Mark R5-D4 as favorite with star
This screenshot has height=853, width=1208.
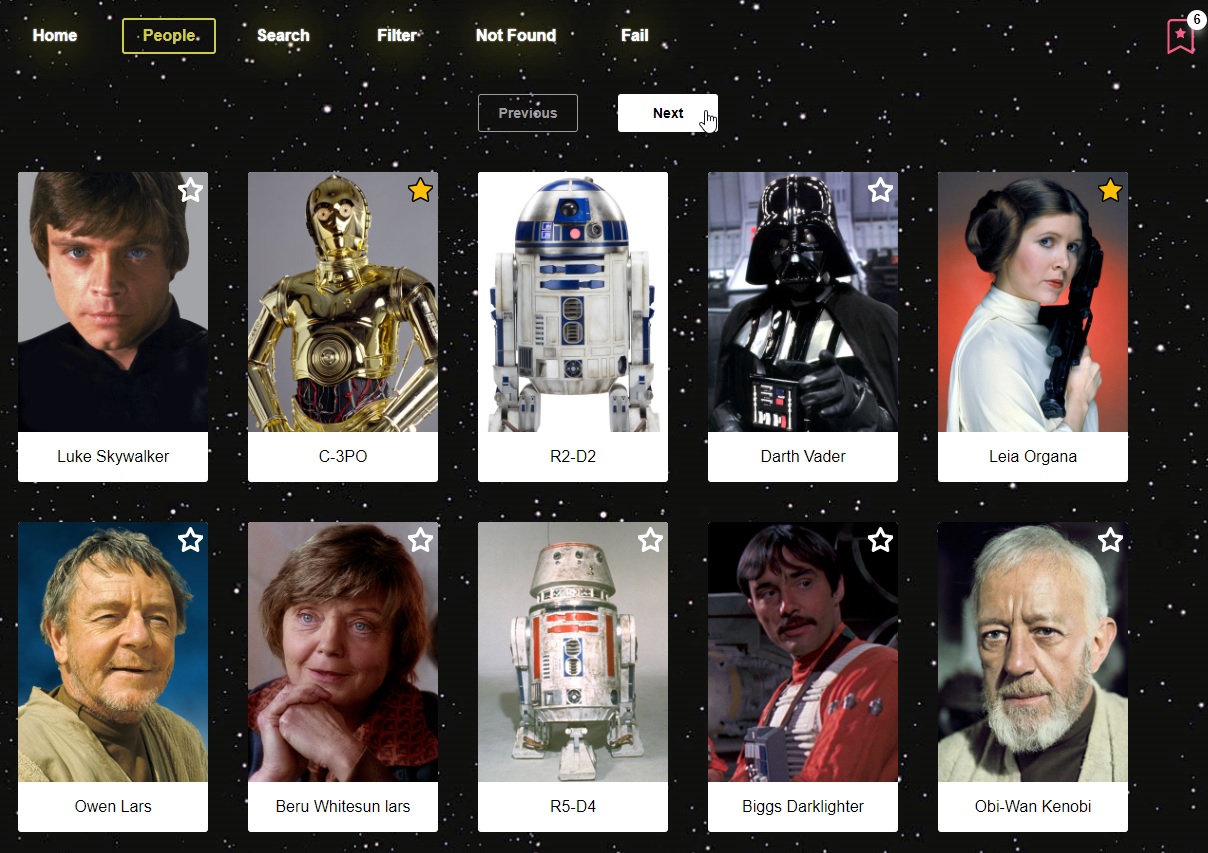[650, 540]
